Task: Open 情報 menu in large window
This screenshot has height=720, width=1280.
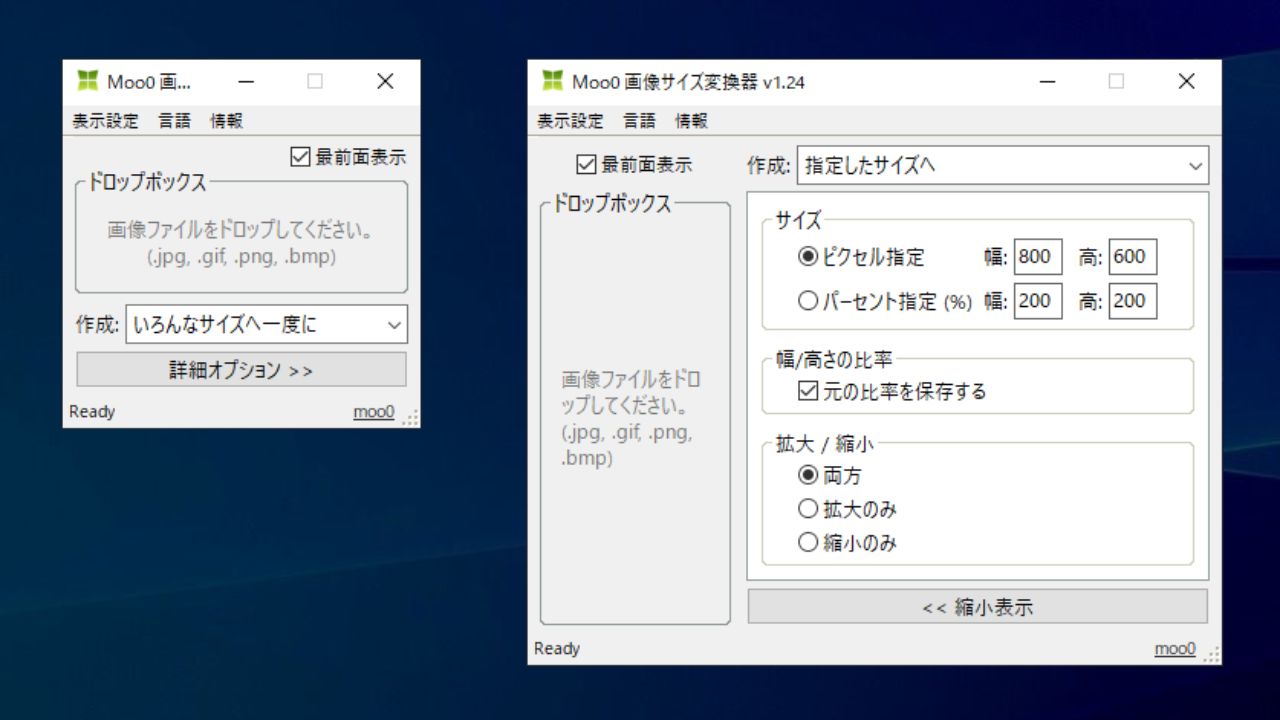Action: point(691,121)
